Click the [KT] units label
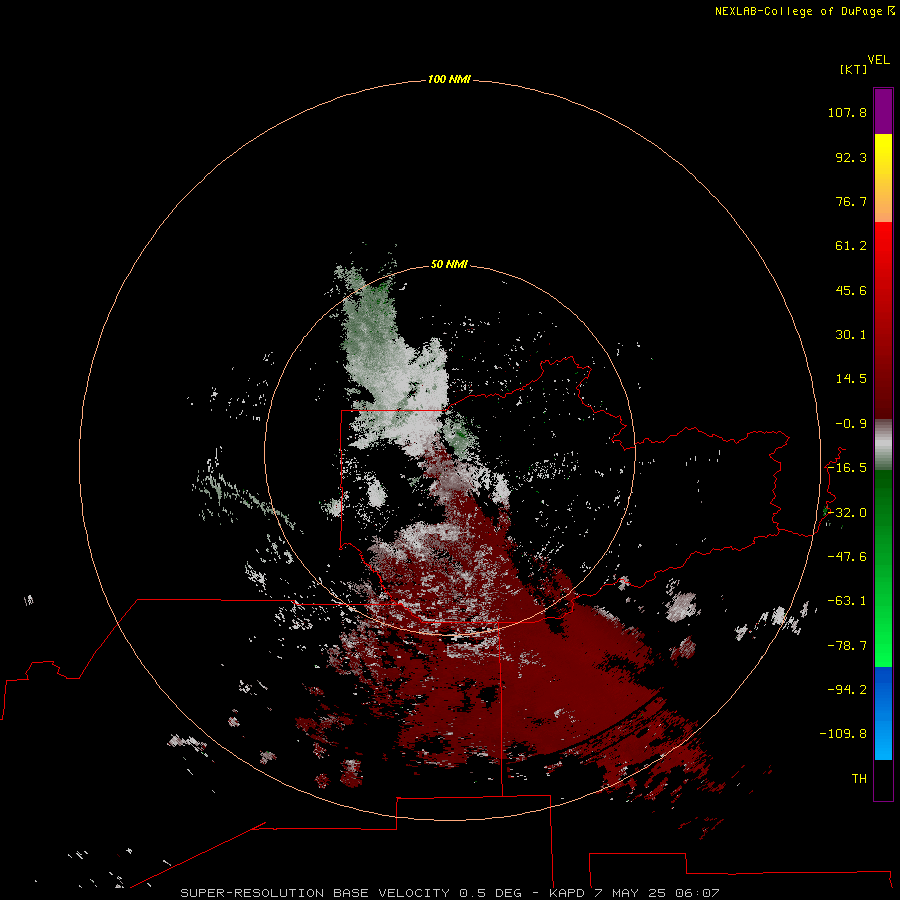Viewport: 900px width, 900px height. point(853,69)
